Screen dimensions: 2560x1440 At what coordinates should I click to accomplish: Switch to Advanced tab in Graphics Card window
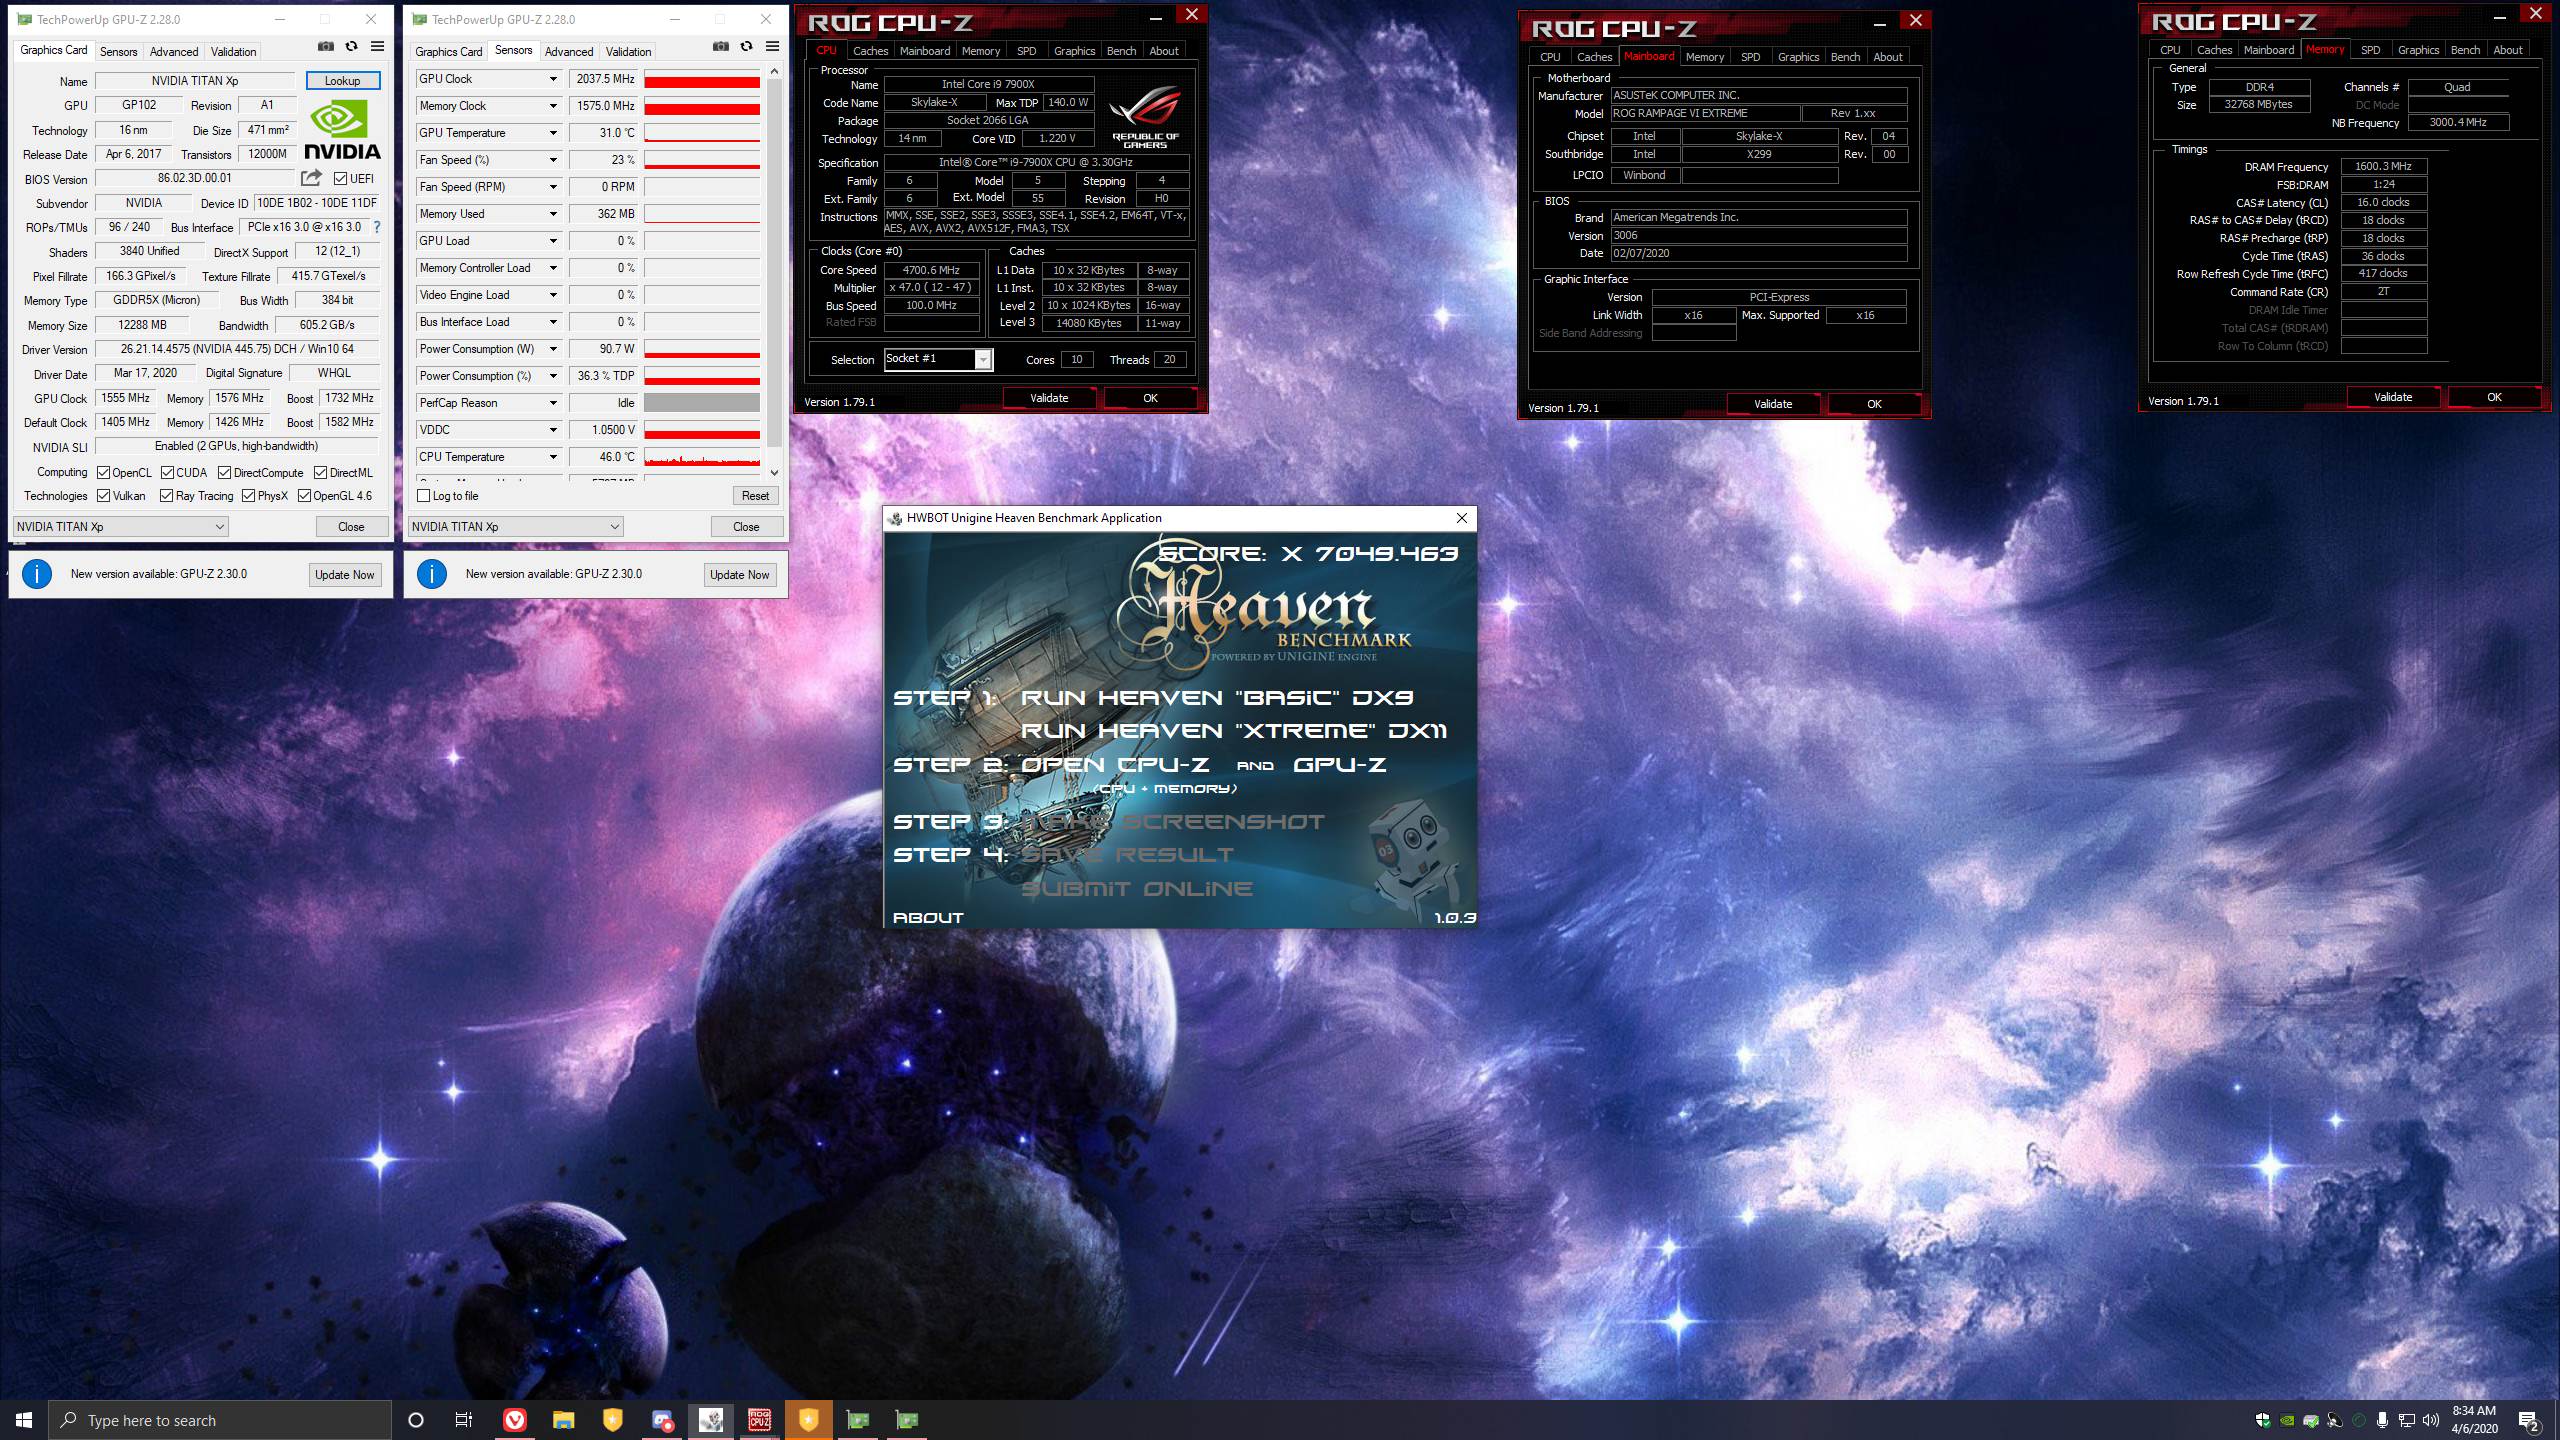[x=174, y=51]
